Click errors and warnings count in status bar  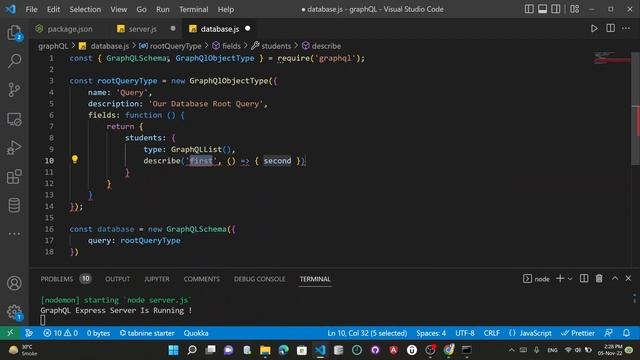click(x=60, y=333)
